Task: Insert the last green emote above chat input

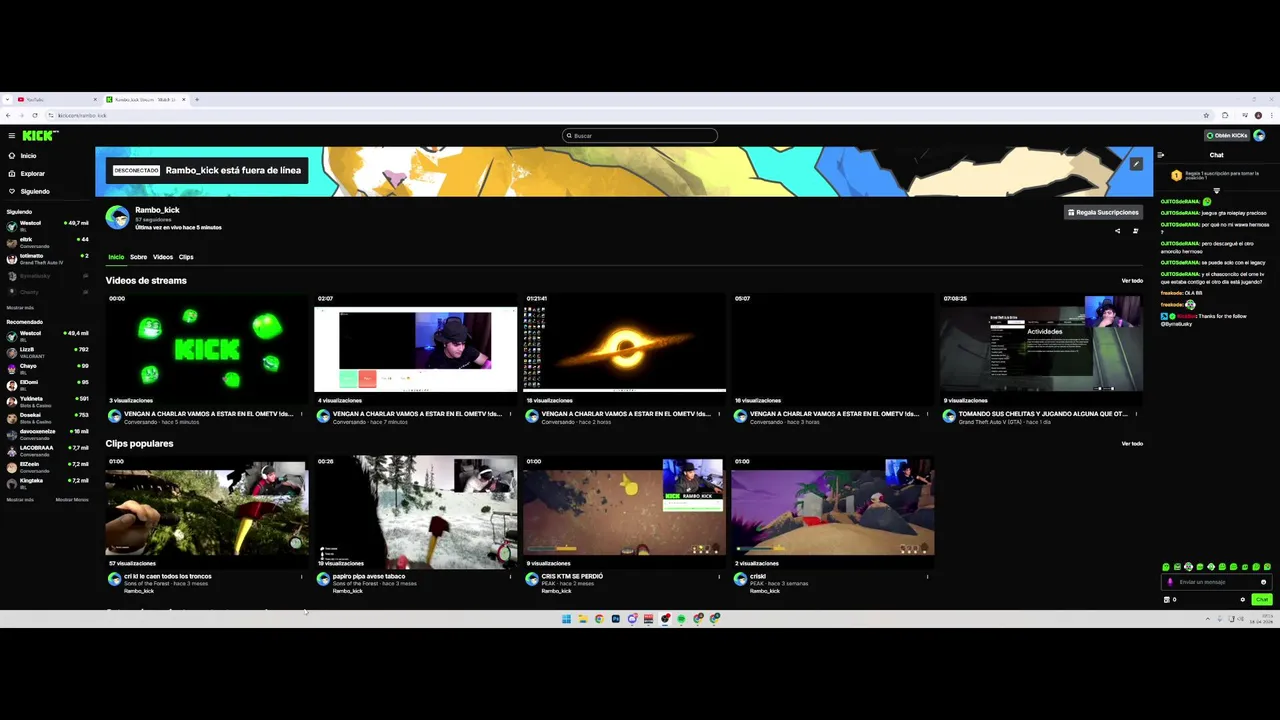Action: pos(1268,567)
